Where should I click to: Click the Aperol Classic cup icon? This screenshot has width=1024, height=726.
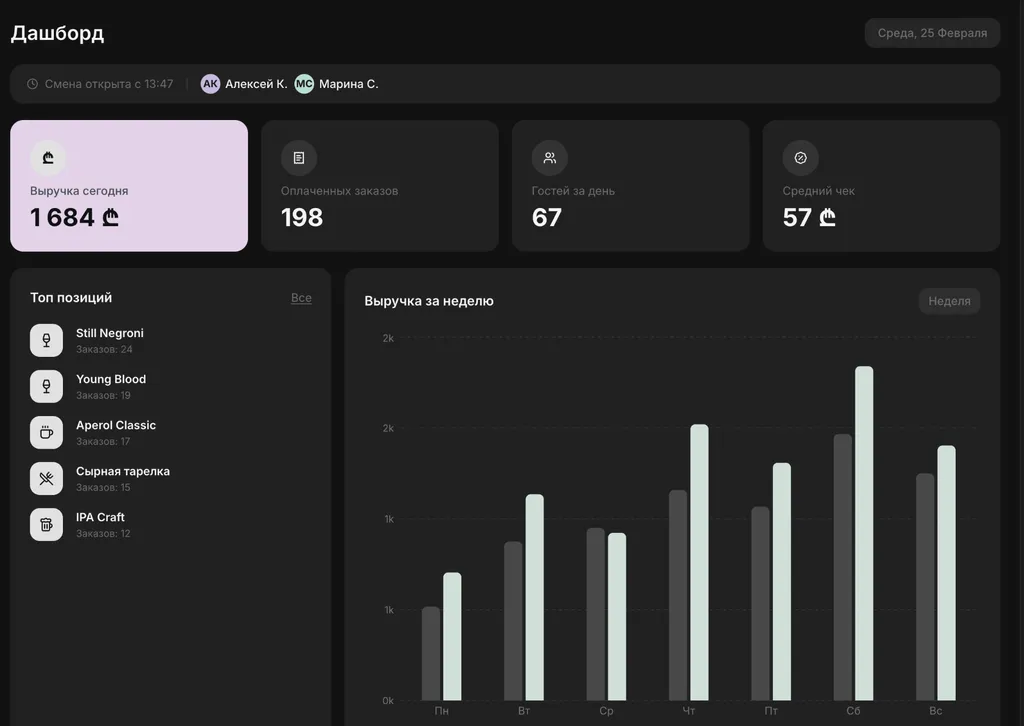point(46,432)
